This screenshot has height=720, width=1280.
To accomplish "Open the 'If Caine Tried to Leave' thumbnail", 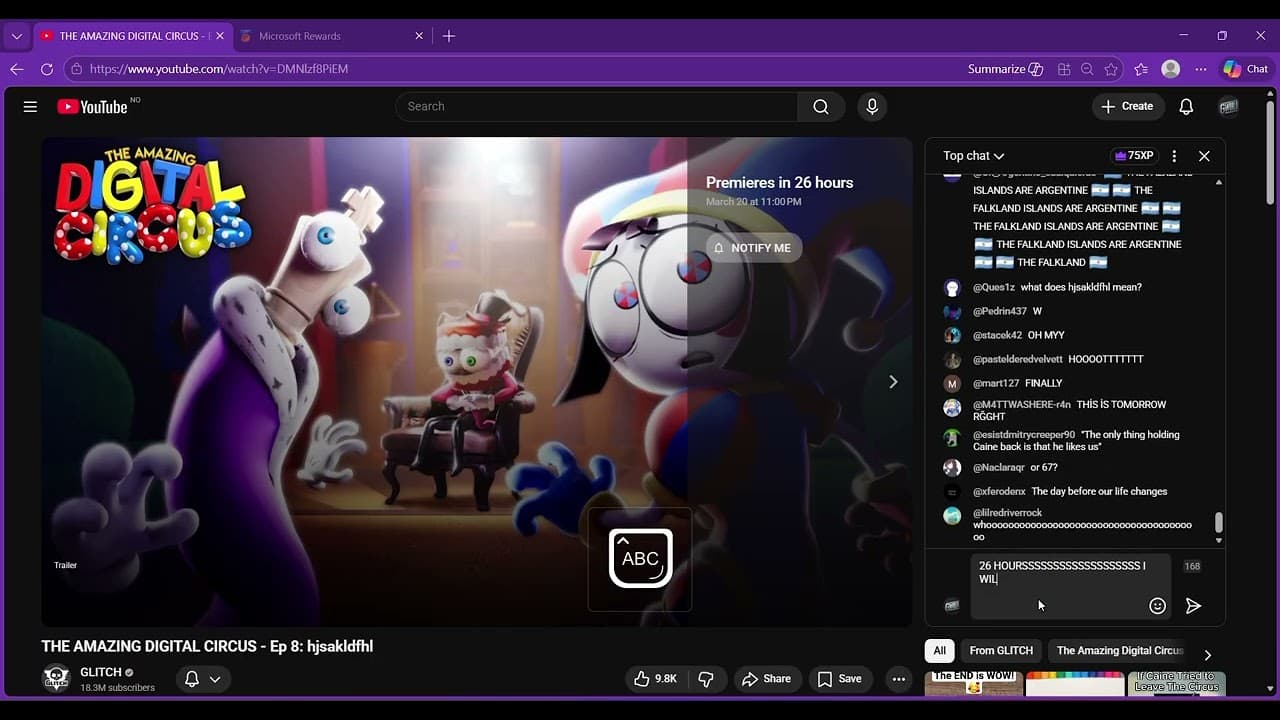I will pos(1177,684).
